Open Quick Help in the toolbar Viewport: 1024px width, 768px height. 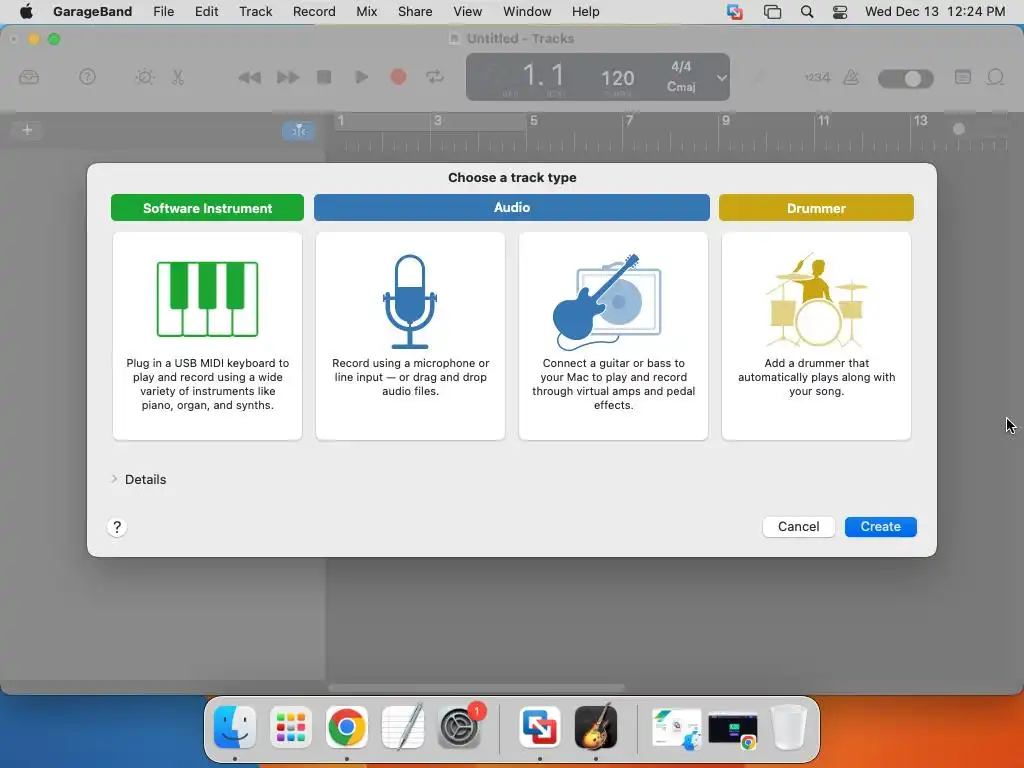(87, 77)
